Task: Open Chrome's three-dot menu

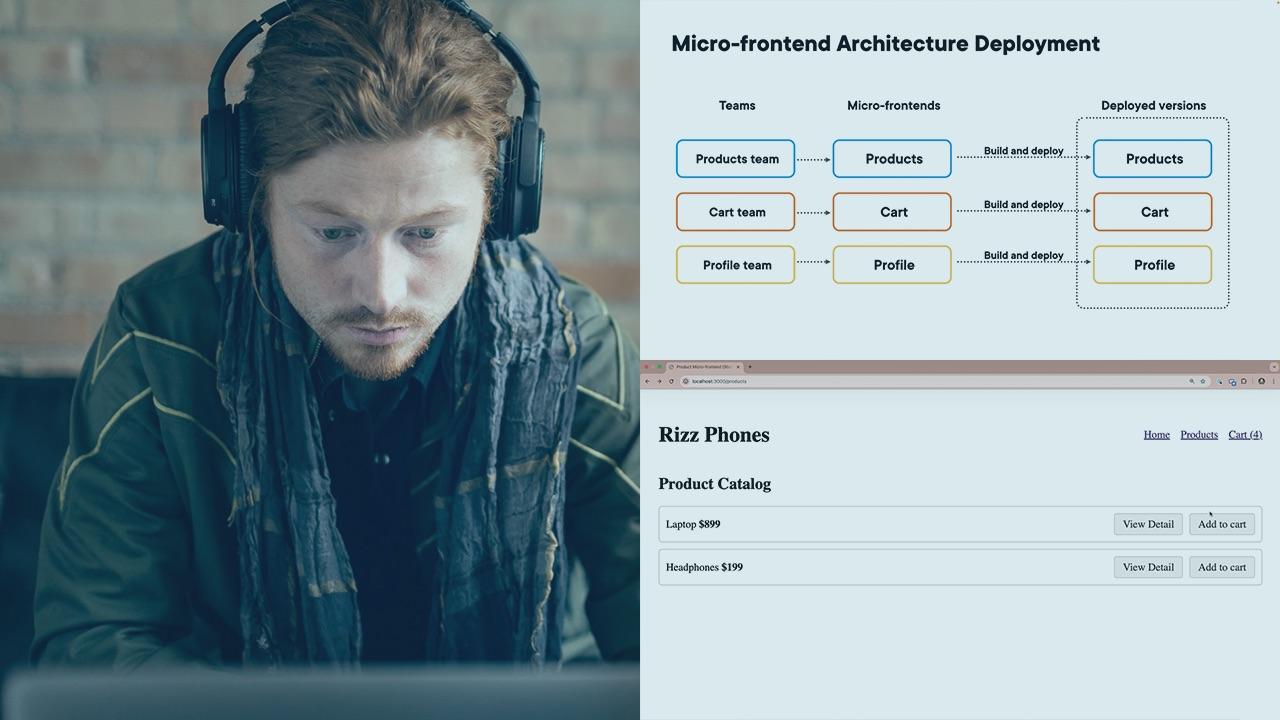Action: pos(1276,381)
